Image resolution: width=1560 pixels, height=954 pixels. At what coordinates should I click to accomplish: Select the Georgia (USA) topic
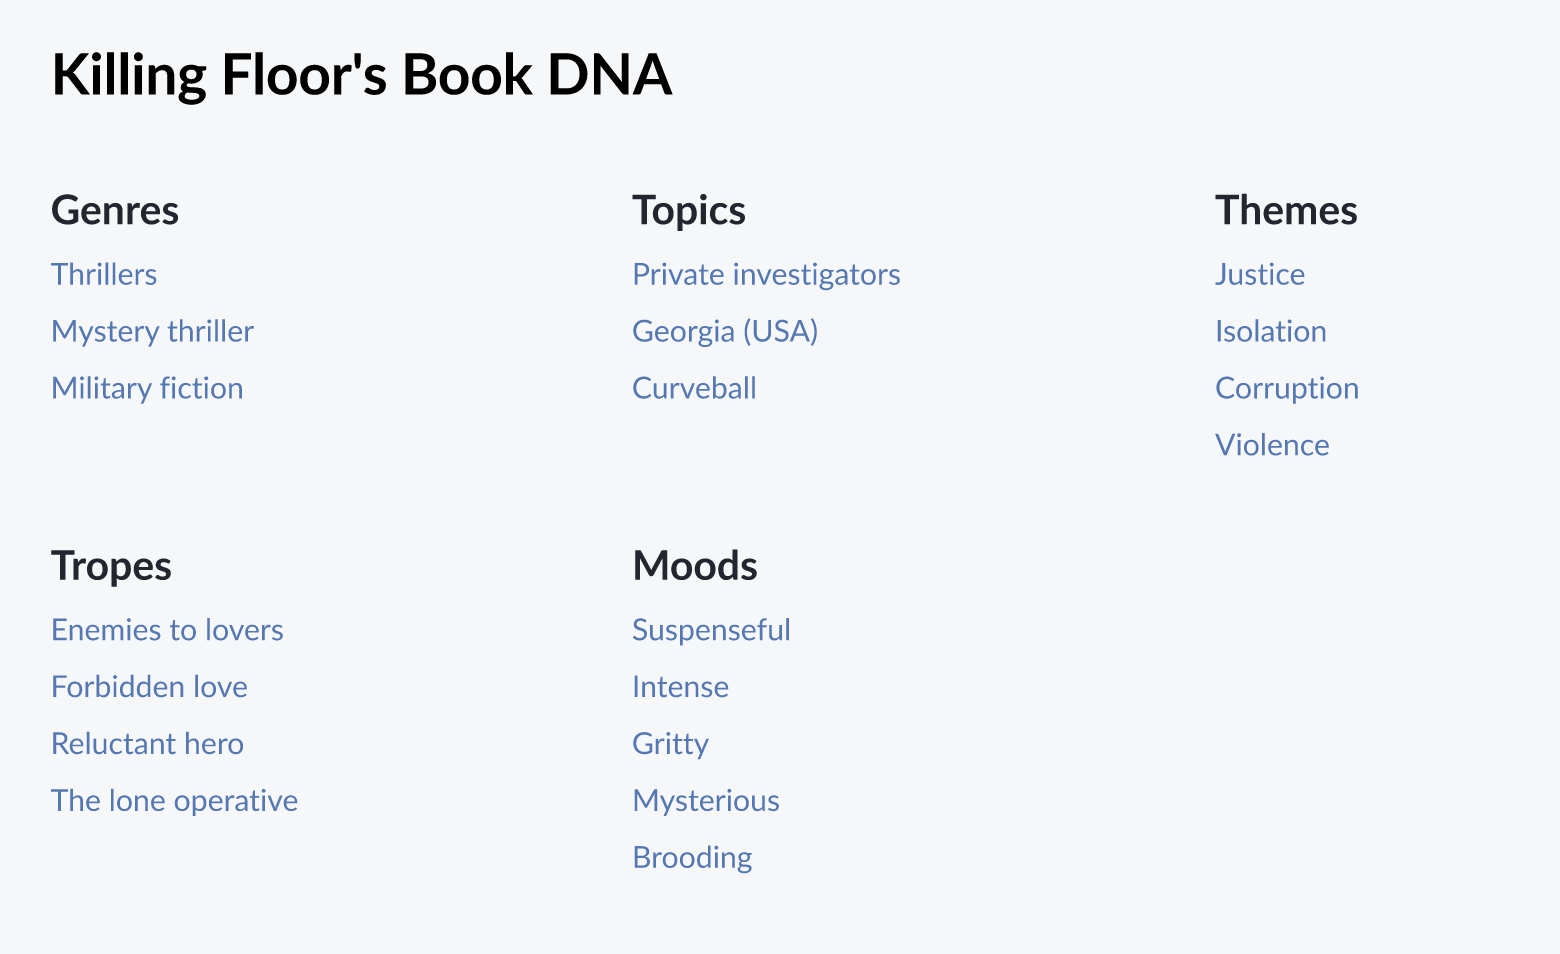tap(725, 331)
